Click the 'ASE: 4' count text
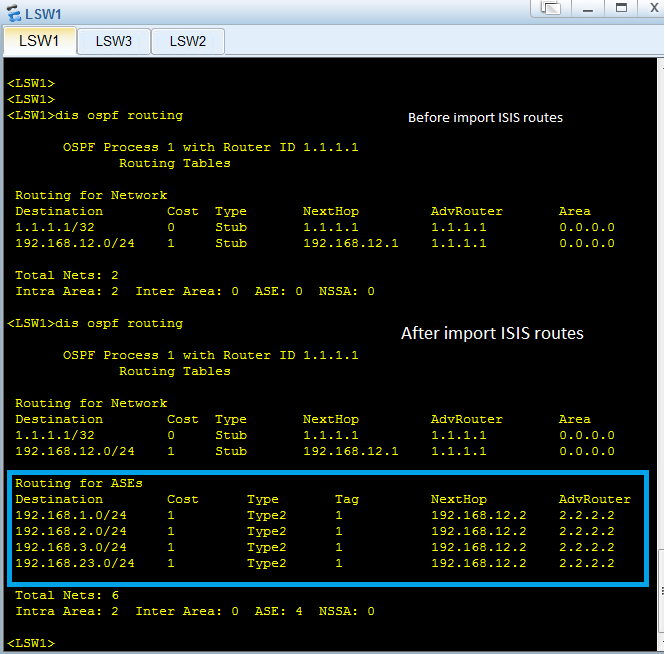 click(x=279, y=611)
